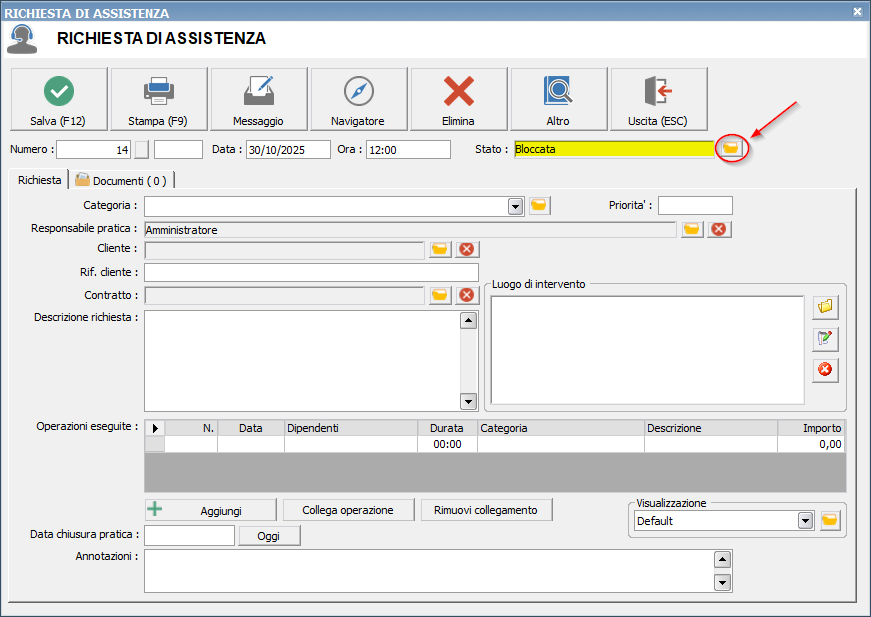Click the Aggiungi button

(x=211, y=510)
